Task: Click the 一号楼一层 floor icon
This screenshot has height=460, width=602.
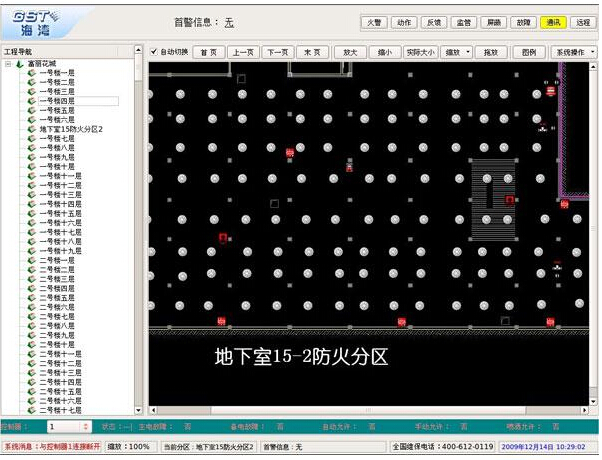Action: (32, 73)
